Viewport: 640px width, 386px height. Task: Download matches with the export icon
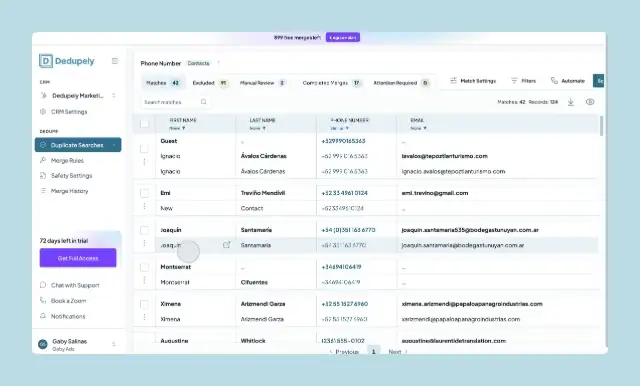point(571,102)
